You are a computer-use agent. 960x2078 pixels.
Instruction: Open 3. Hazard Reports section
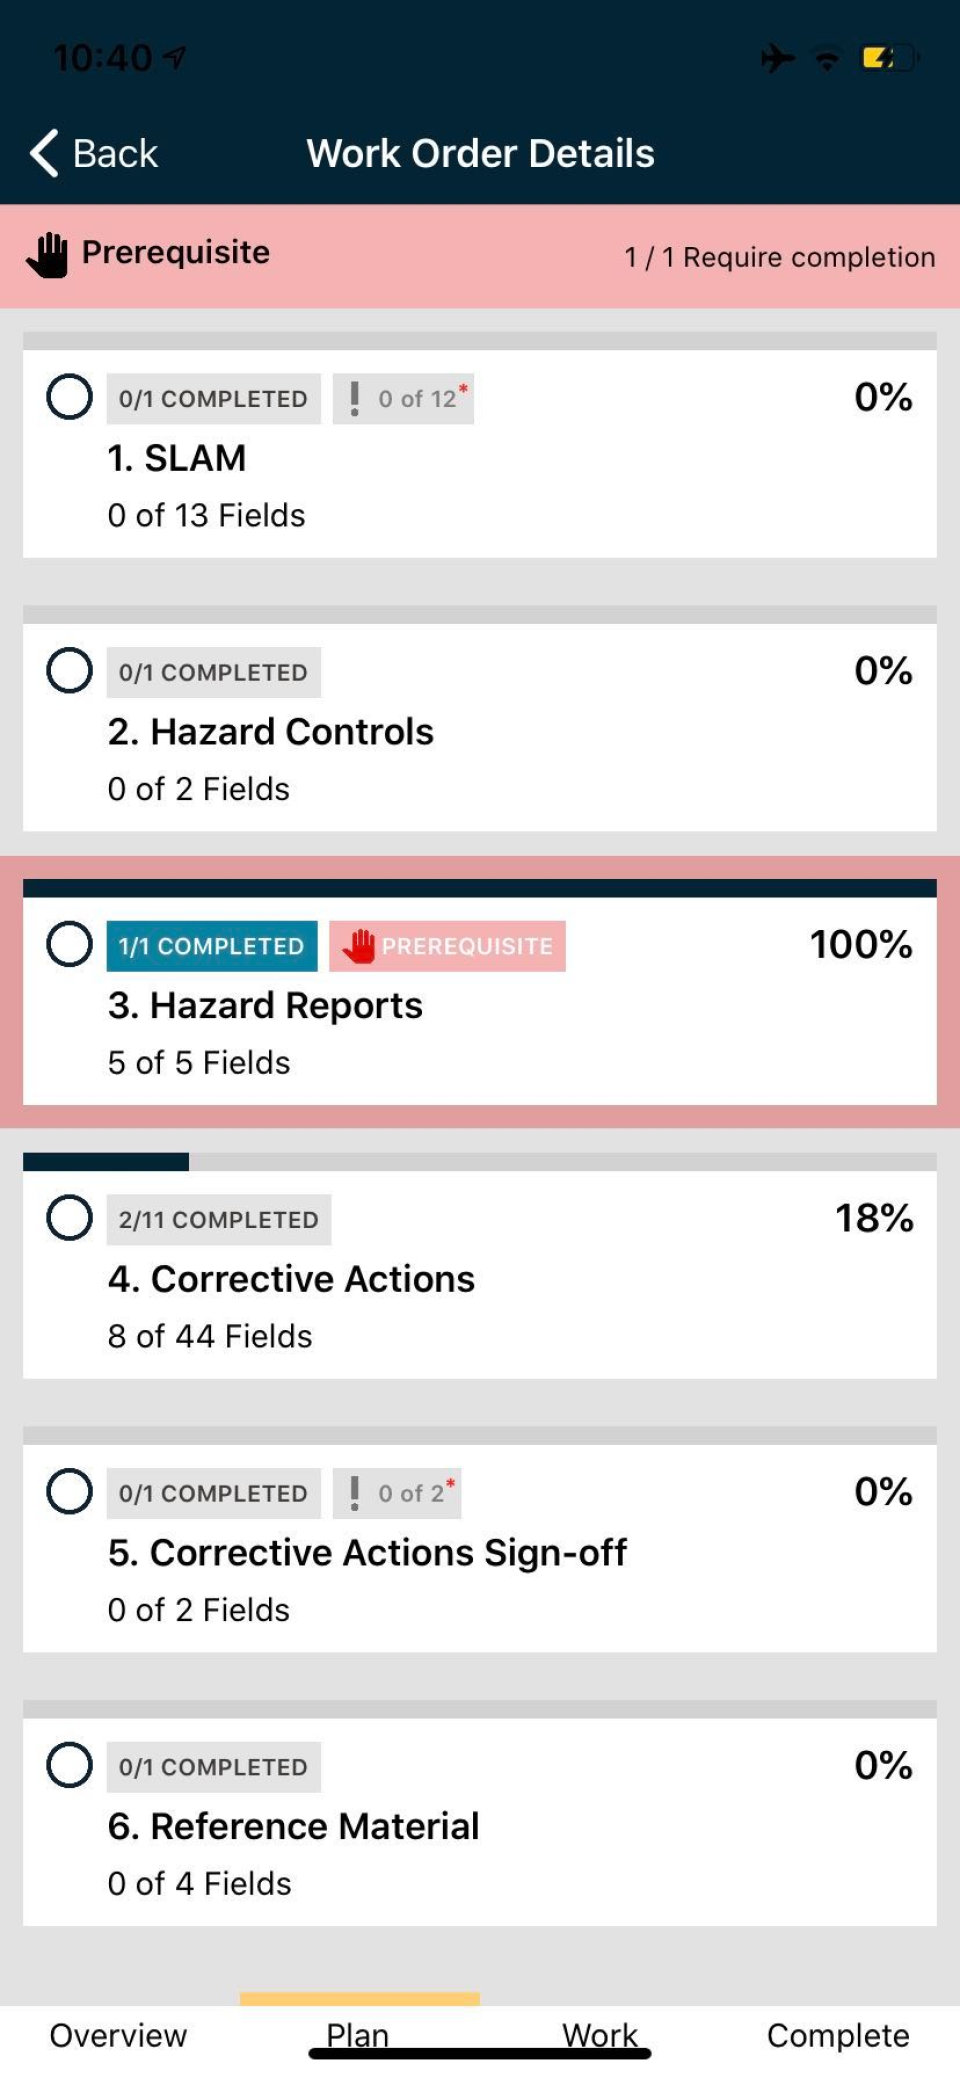tap(266, 1006)
